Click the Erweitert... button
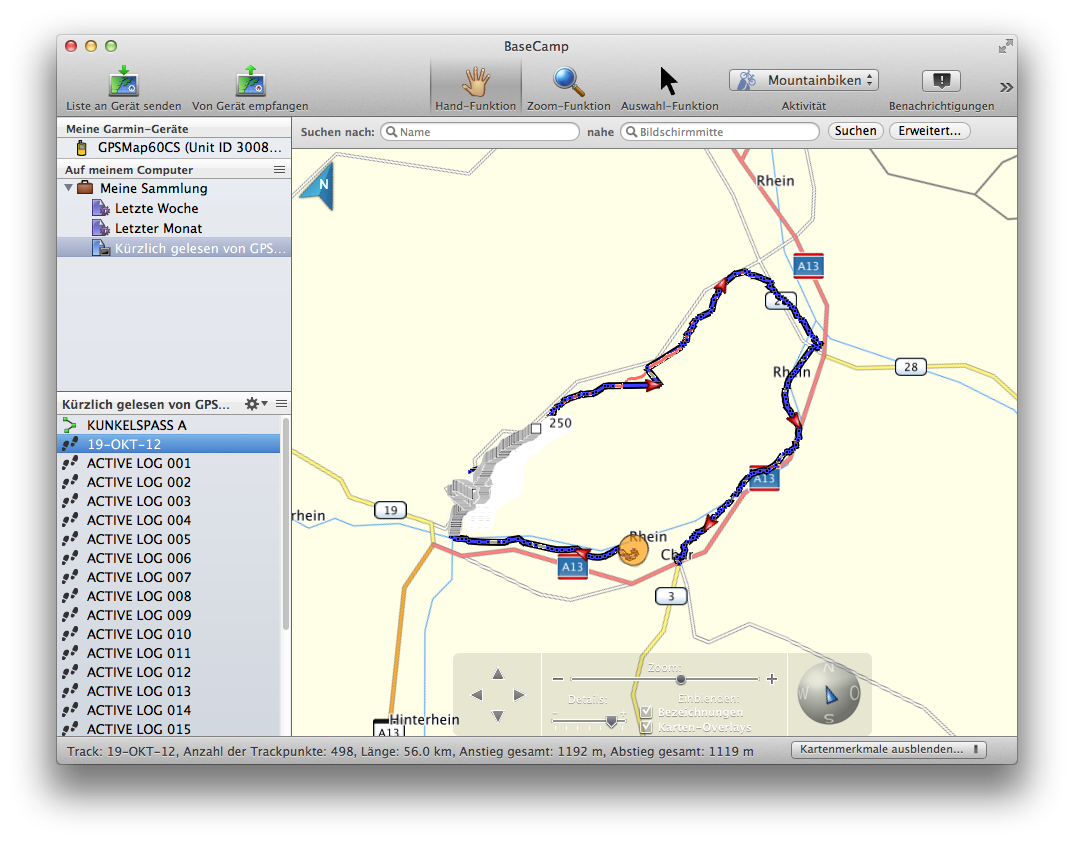 pos(929,131)
